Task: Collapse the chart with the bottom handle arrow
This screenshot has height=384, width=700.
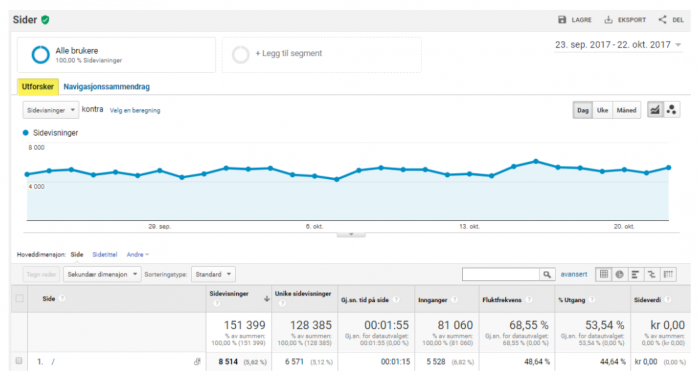Action: (351, 234)
